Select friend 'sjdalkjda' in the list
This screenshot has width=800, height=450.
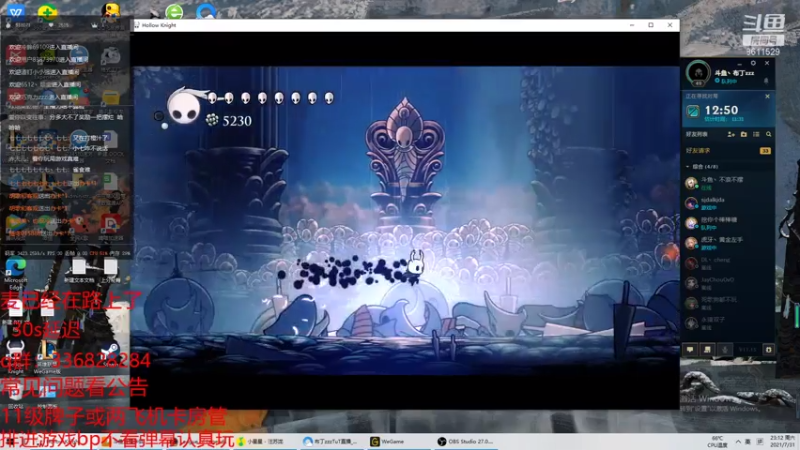point(728,203)
